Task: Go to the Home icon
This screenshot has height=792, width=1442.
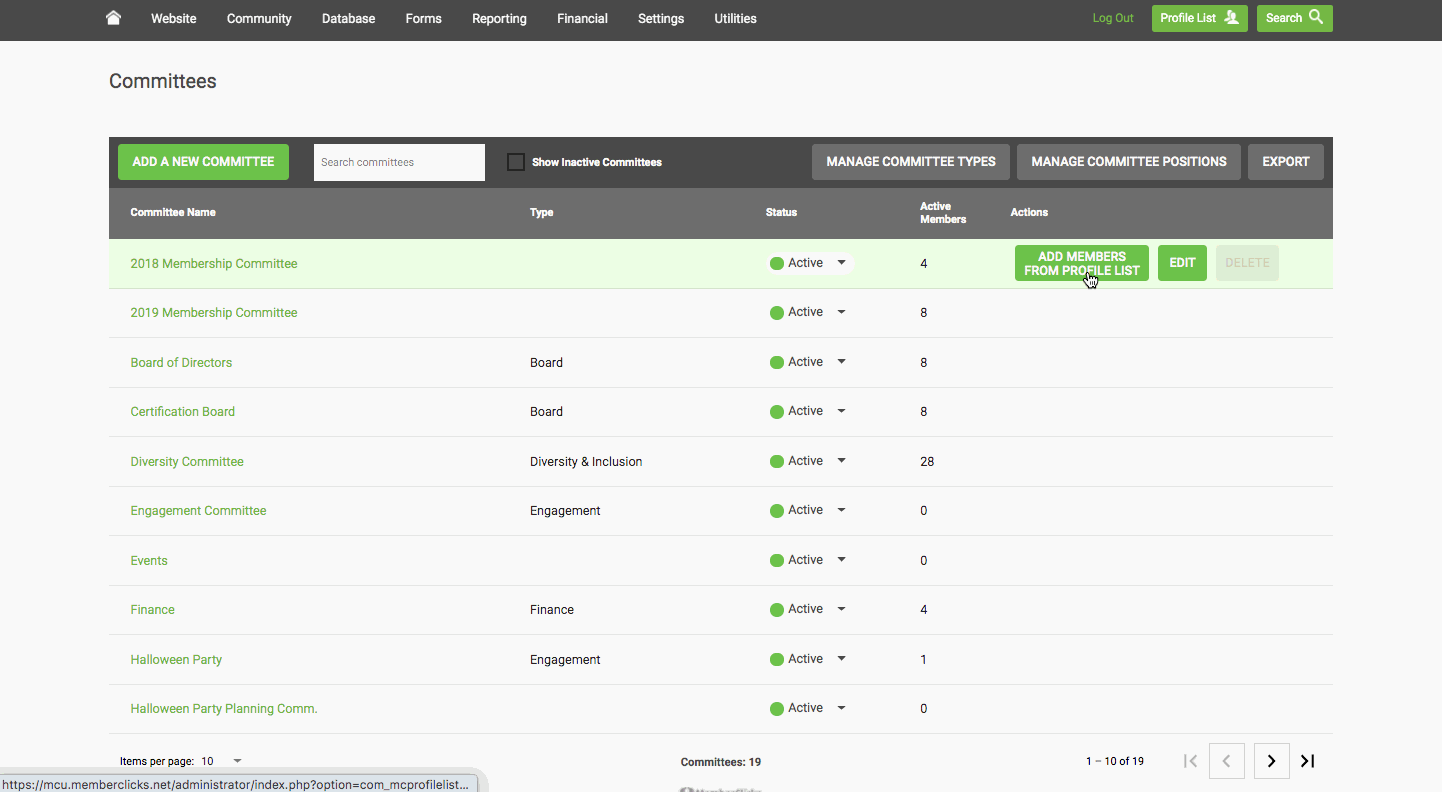Action: (114, 18)
